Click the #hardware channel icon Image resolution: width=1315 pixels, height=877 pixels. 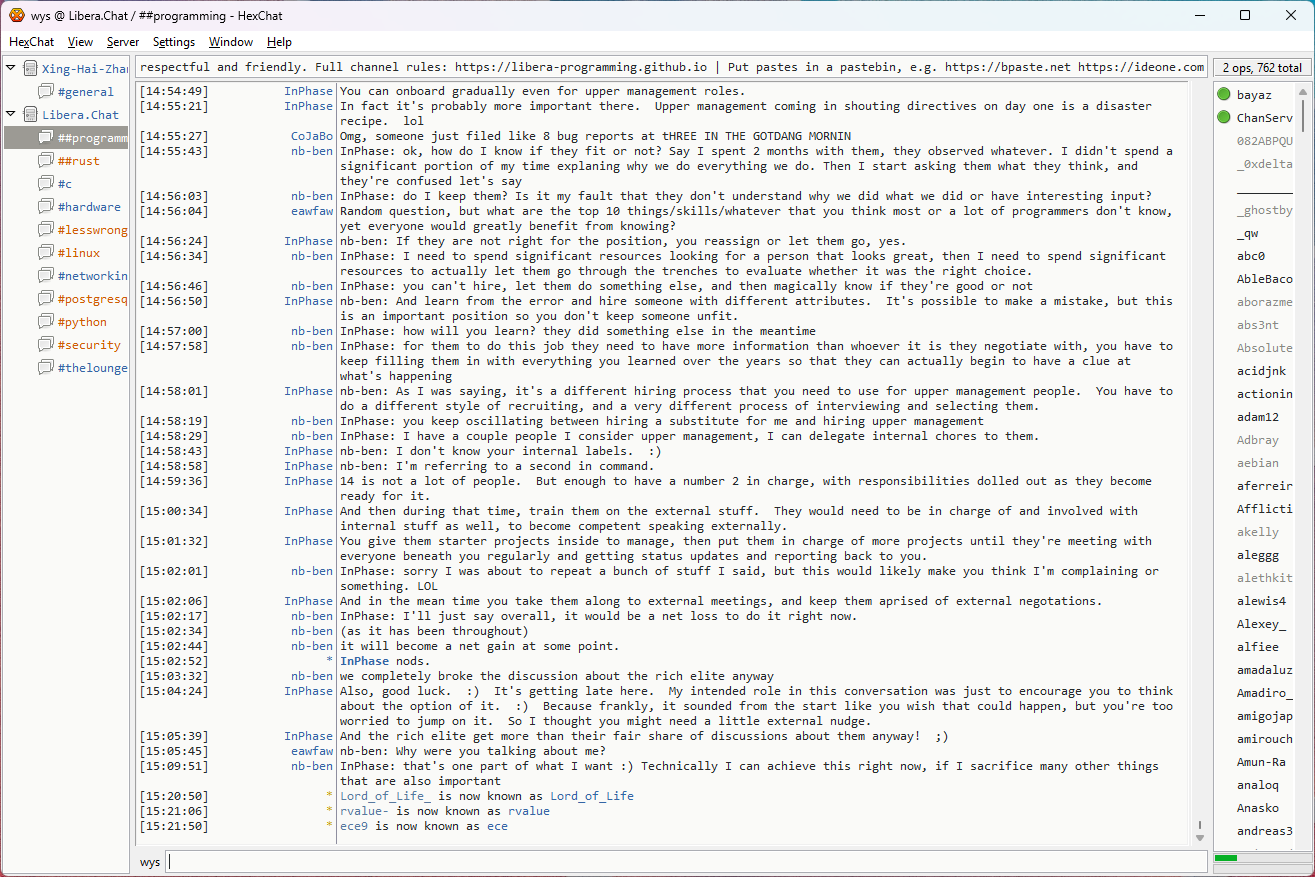[x=46, y=207]
